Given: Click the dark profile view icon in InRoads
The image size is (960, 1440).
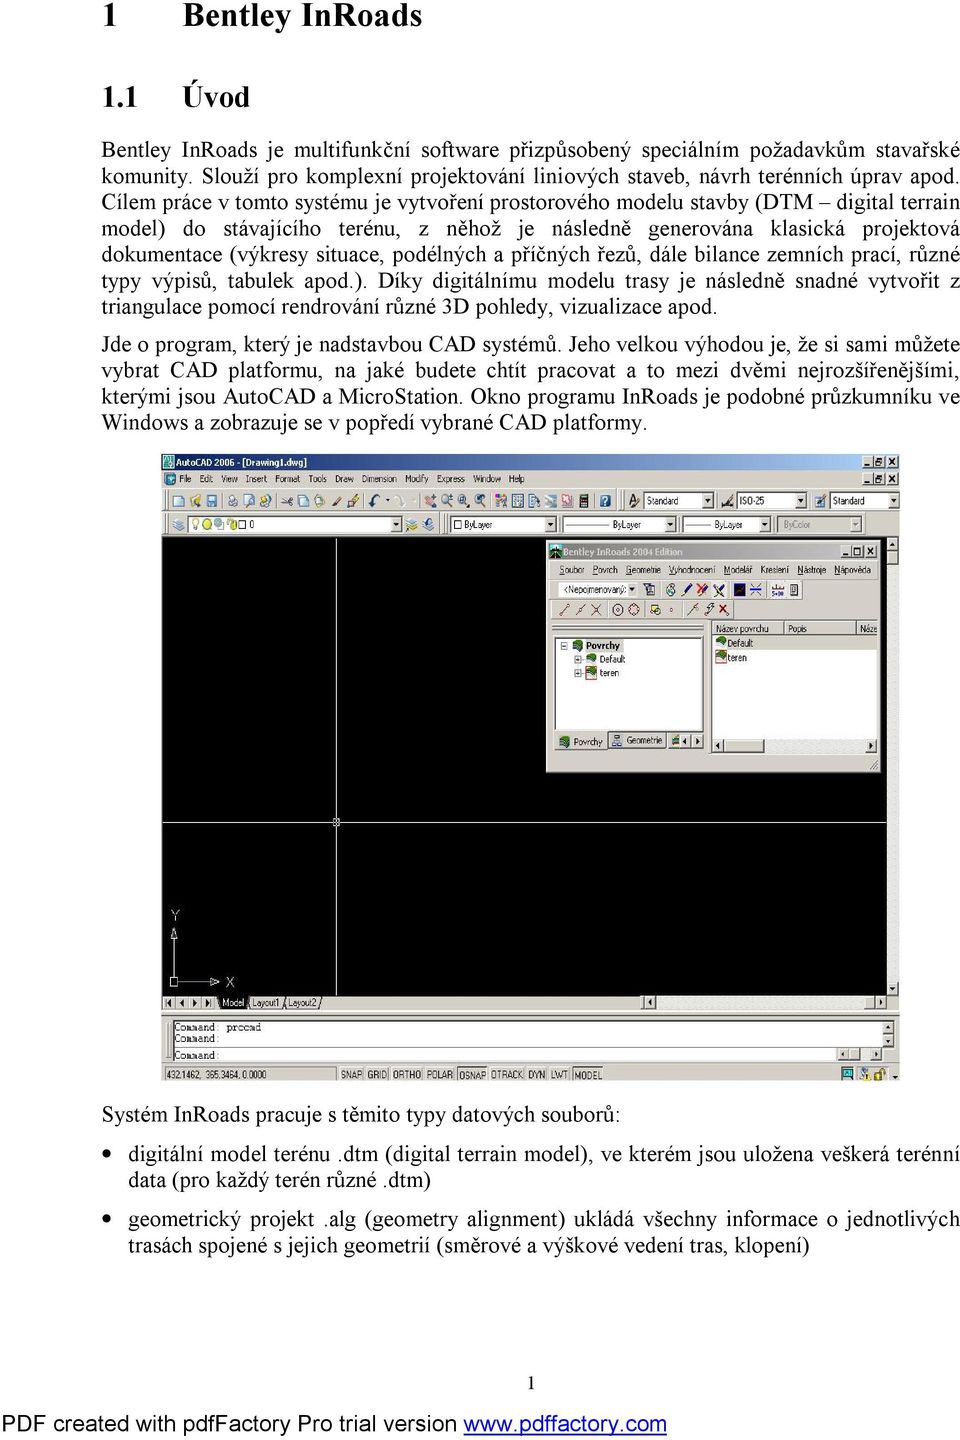Looking at the screenshot, I should point(739,590).
